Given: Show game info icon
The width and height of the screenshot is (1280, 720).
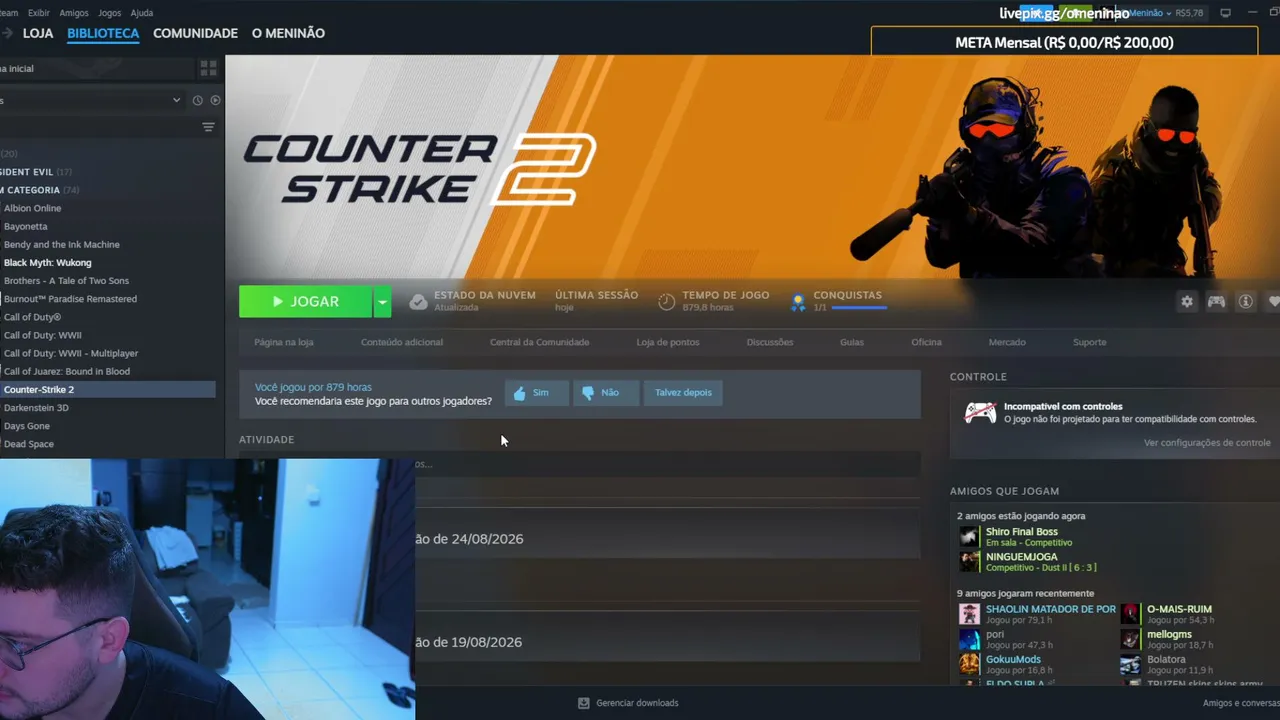Looking at the screenshot, I should (x=1245, y=301).
